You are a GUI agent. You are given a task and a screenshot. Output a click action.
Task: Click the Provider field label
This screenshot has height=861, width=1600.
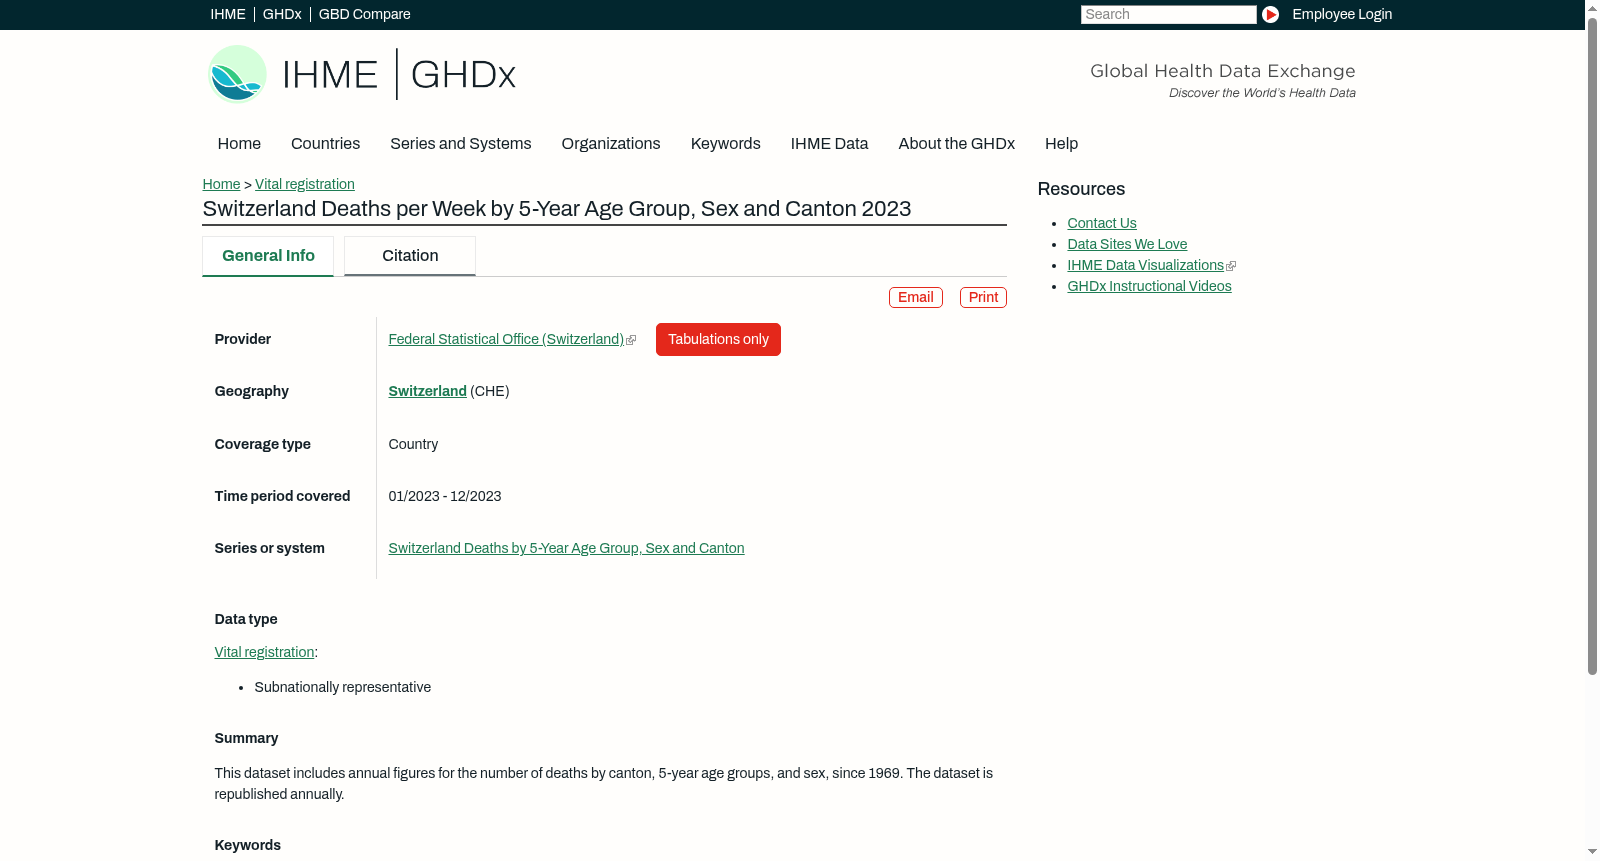click(242, 340)
